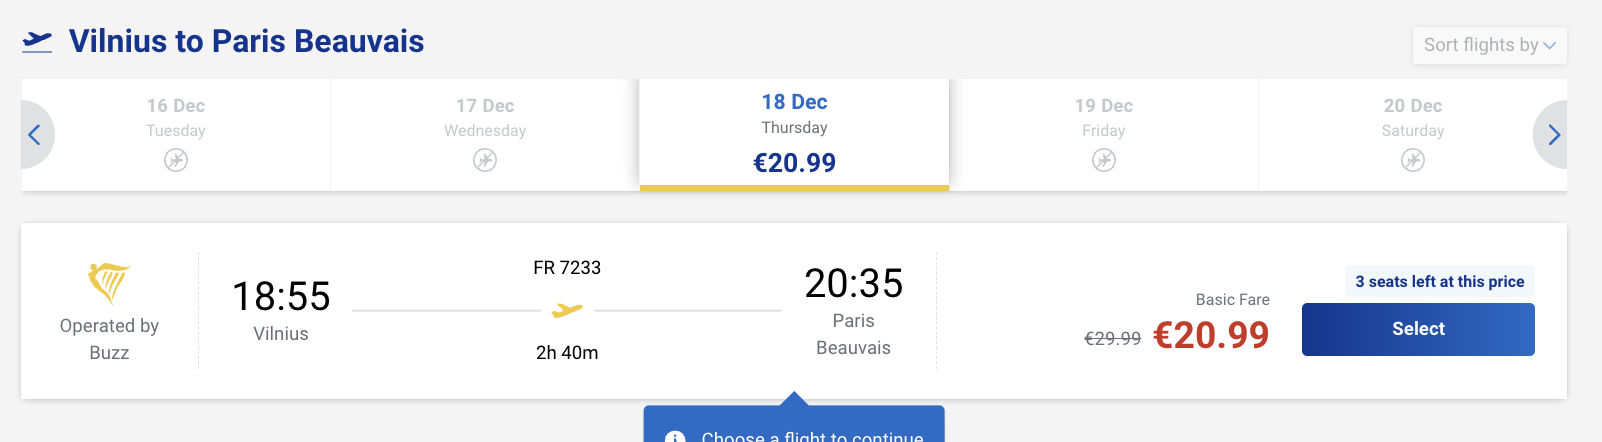Screen dimensions: 1602x442
Task: Click the 3 seats left at this price badge
Action: (x=1439, y=282)
